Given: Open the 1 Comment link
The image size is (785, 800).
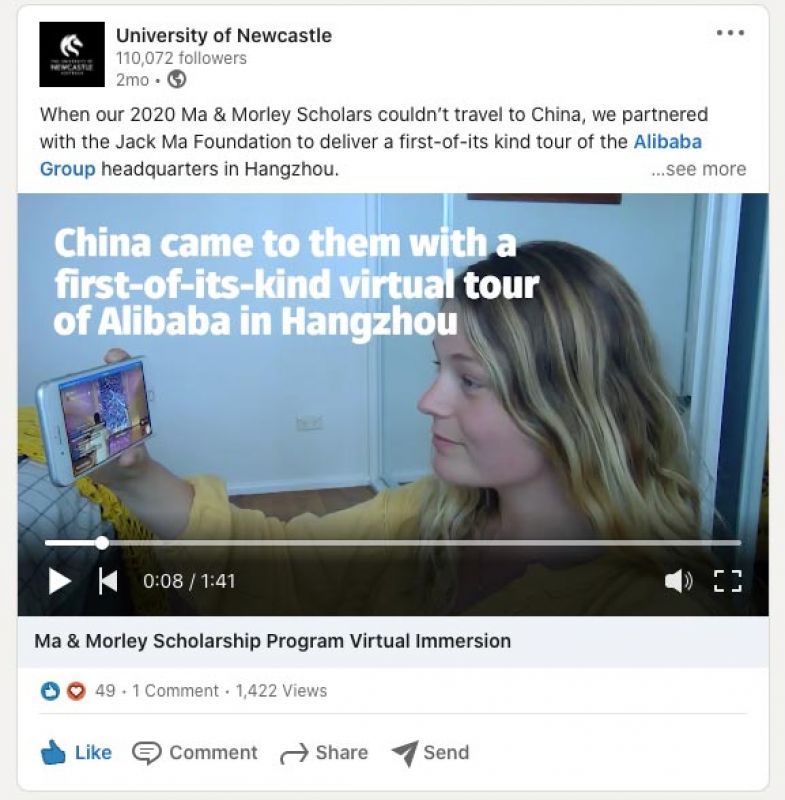Looking at the screenshot, I should point(175,691).
